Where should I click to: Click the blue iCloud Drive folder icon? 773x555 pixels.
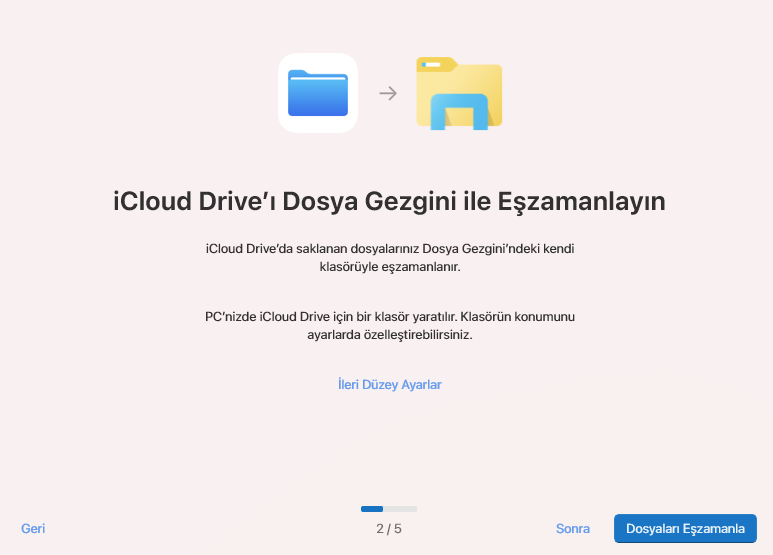click(x=317, y=93)
